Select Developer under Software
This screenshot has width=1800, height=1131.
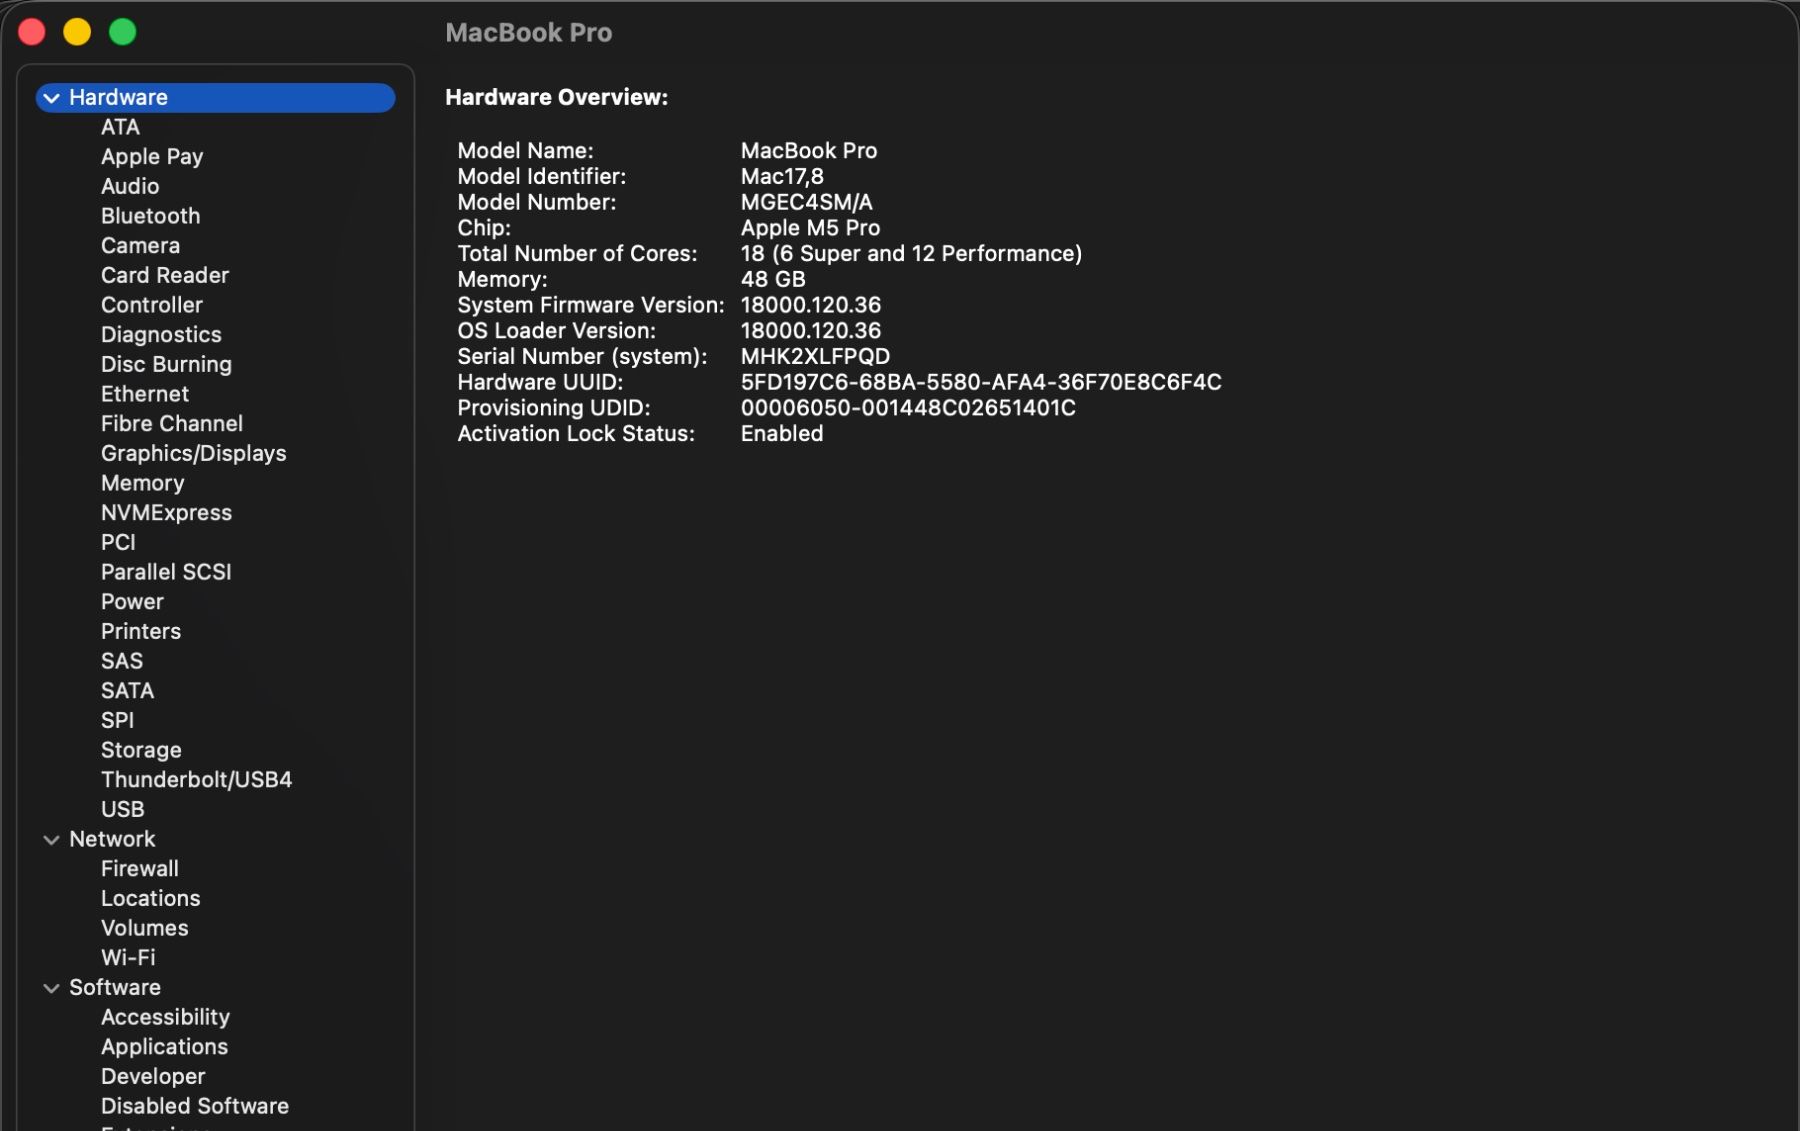[153, 1077]
